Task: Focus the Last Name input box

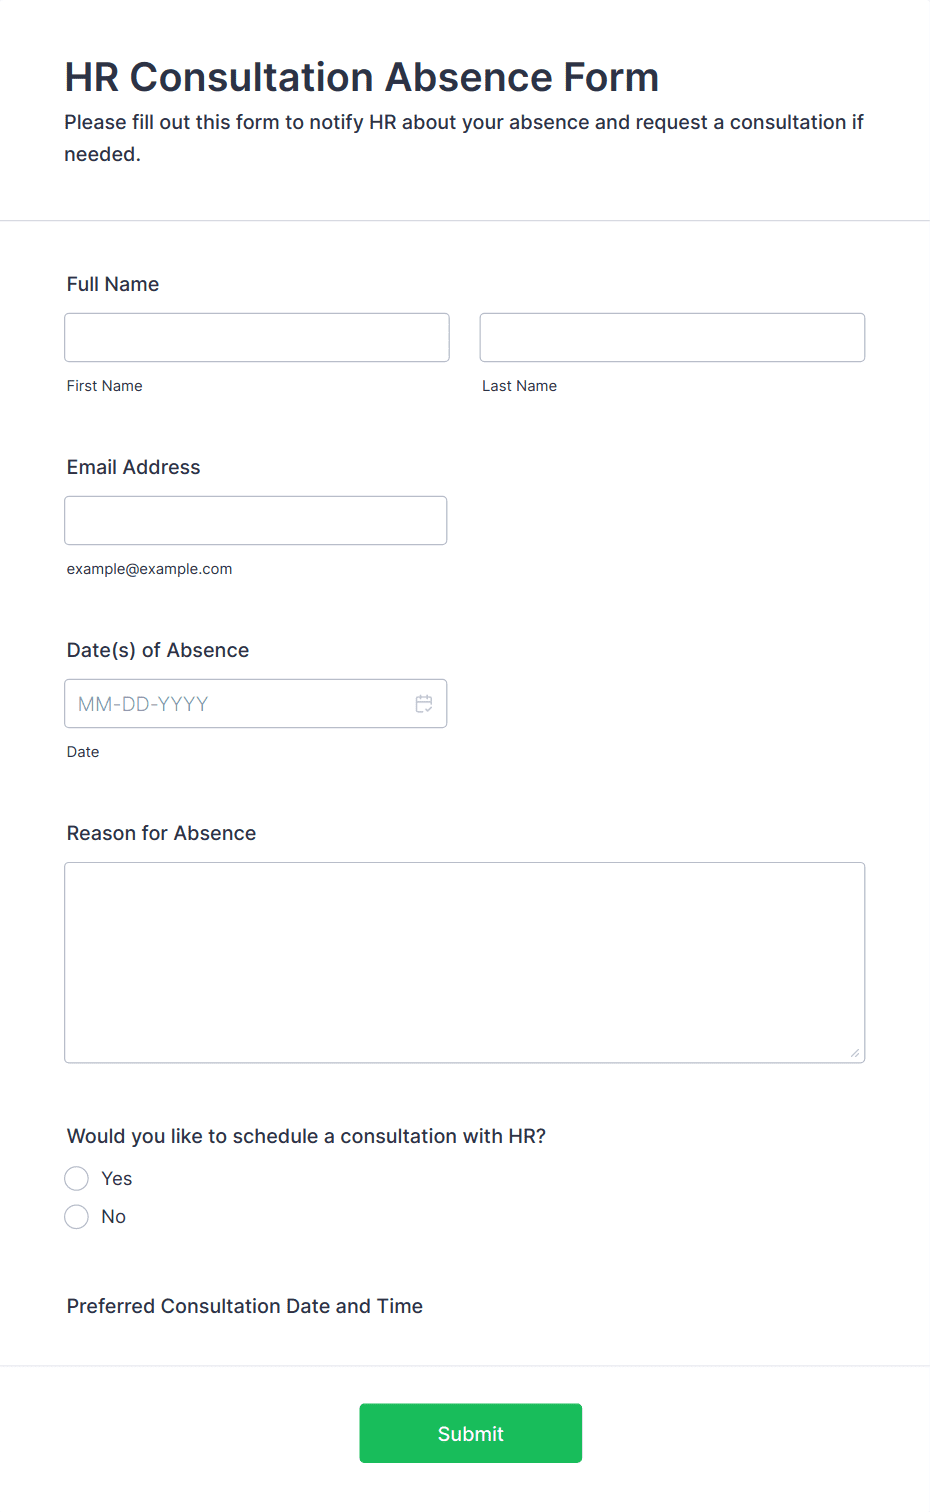Action: pyautogui.click(x=672, y=338)
